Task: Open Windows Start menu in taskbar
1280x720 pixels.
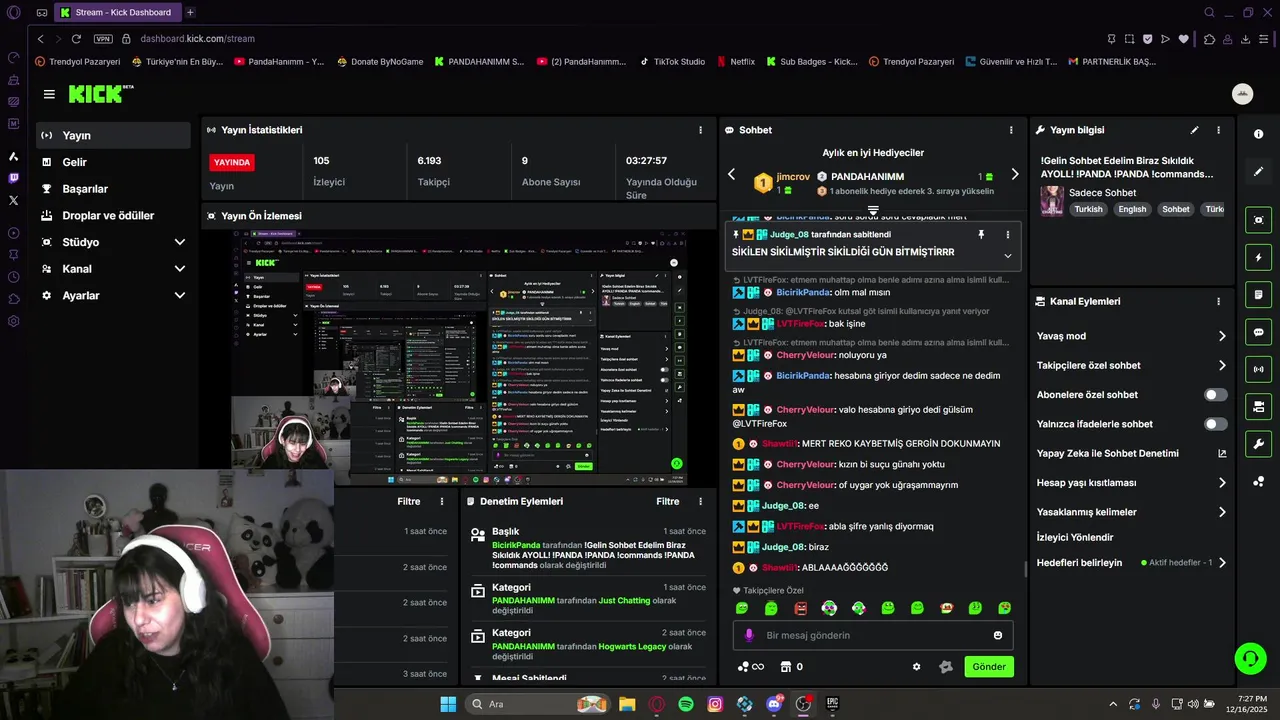Action: tap(447, 704)
